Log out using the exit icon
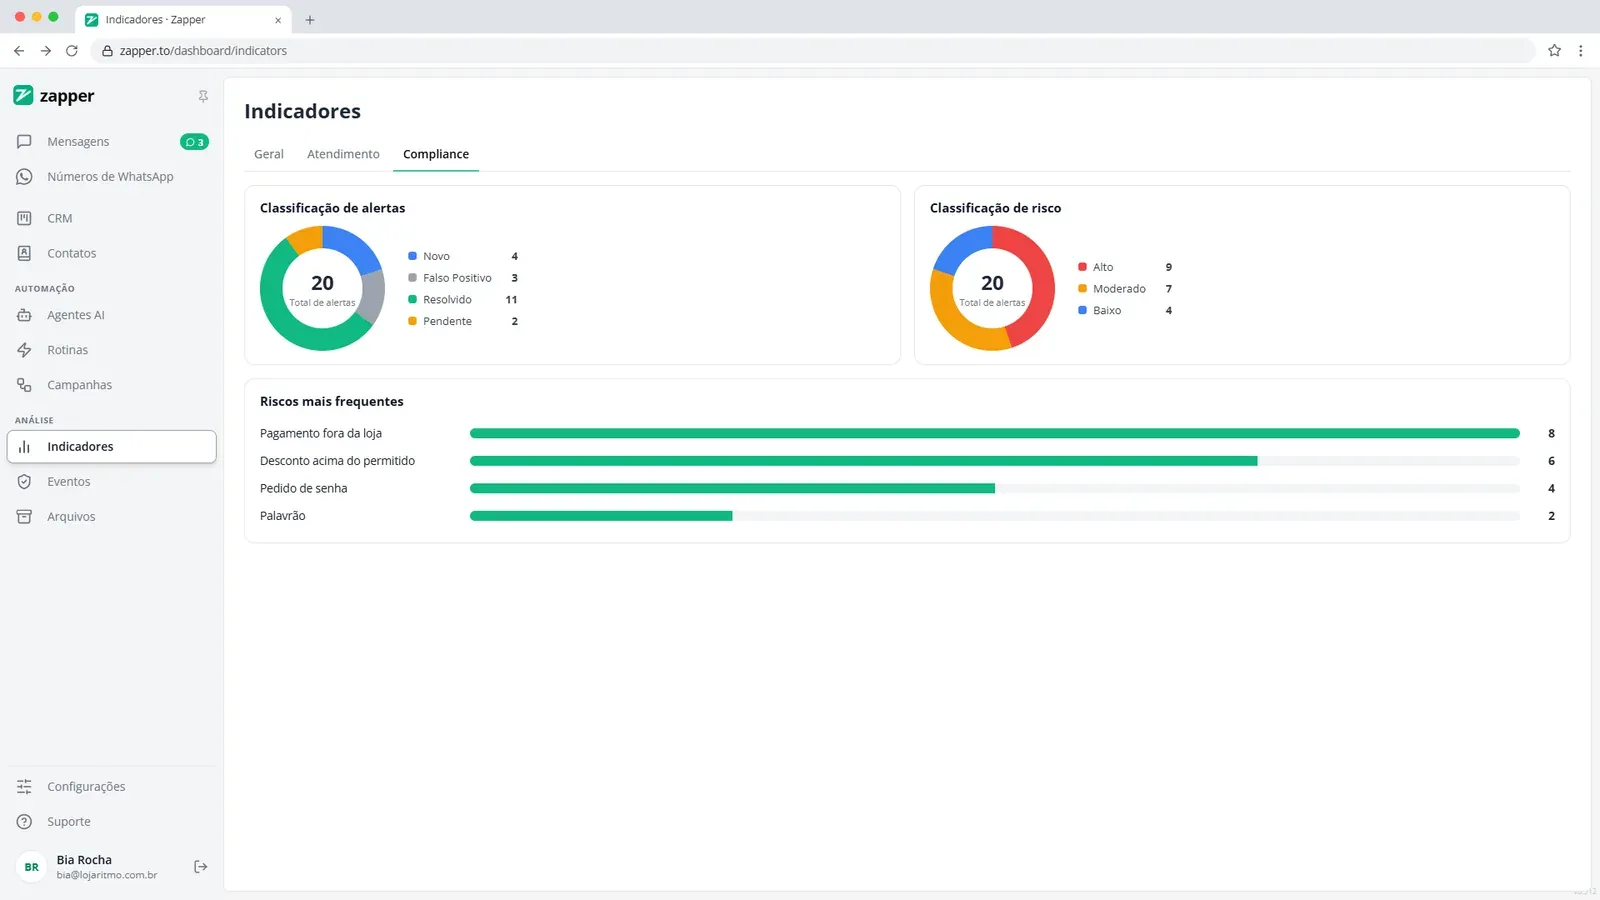 pos(200,867)
